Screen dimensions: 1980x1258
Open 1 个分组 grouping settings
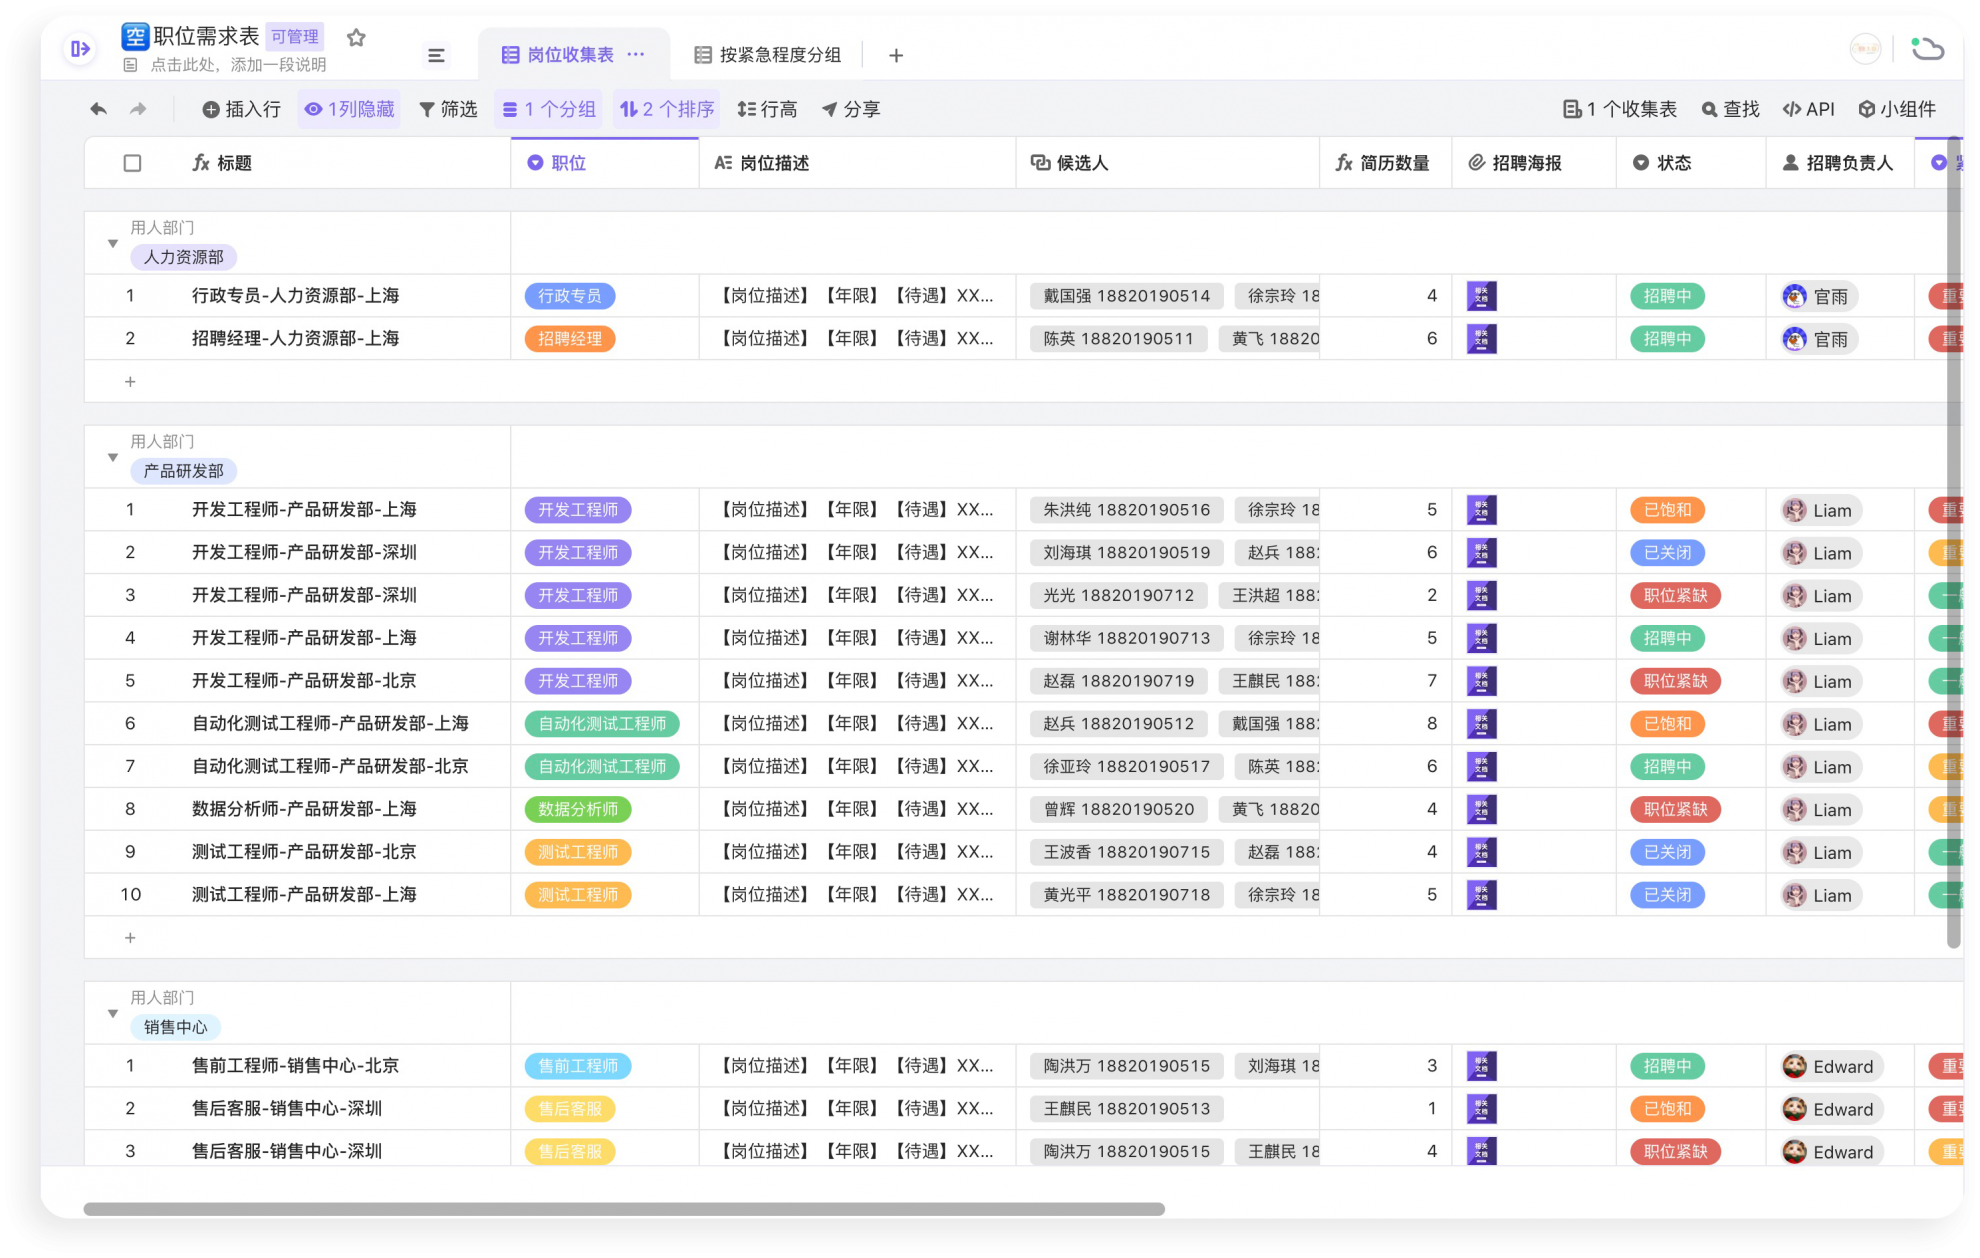click(549, 109)
